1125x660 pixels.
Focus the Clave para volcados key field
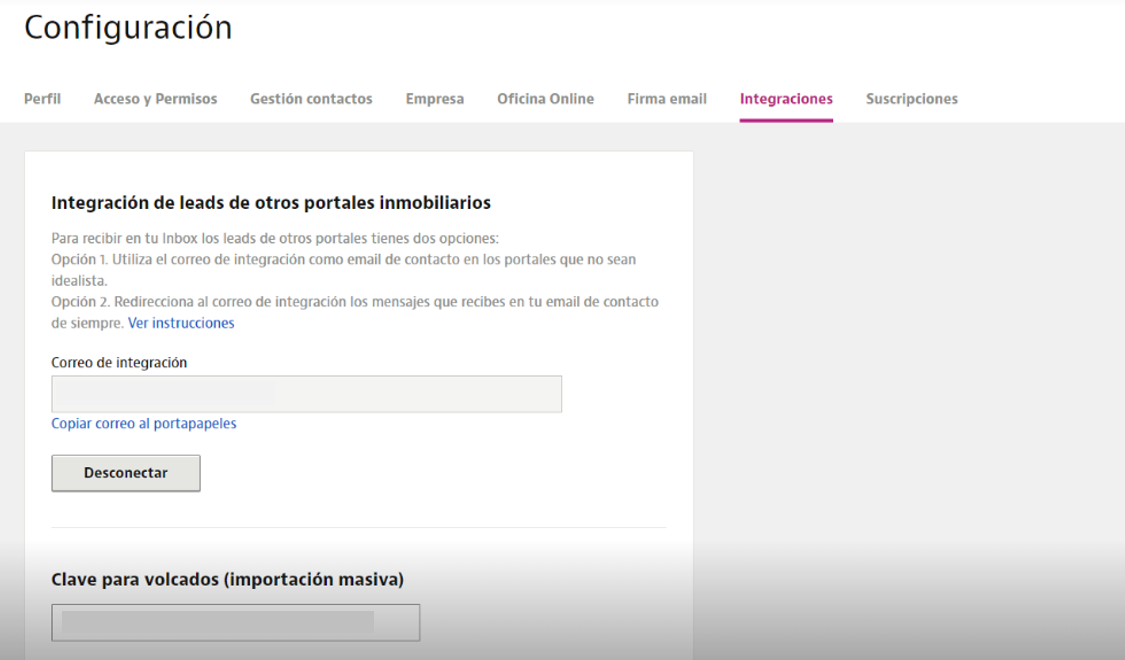(235, 622)
